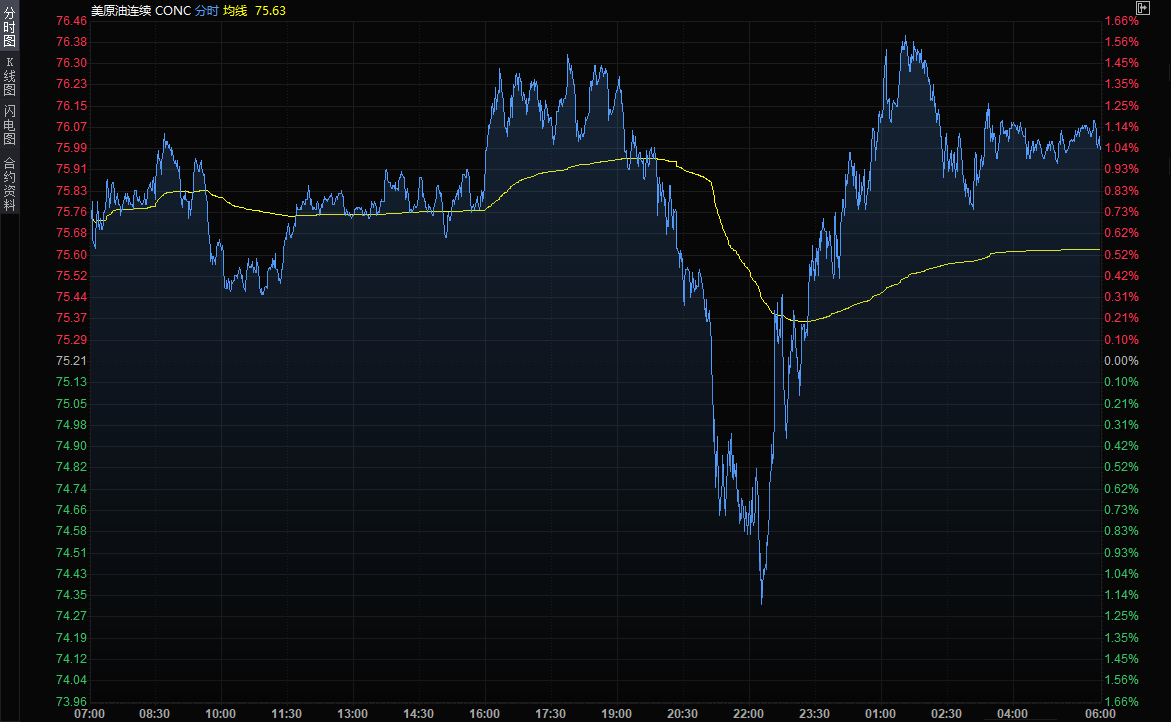1171x722 pixels.
Task: Select the 闪电图 tick chart tab
Action: 9,124
